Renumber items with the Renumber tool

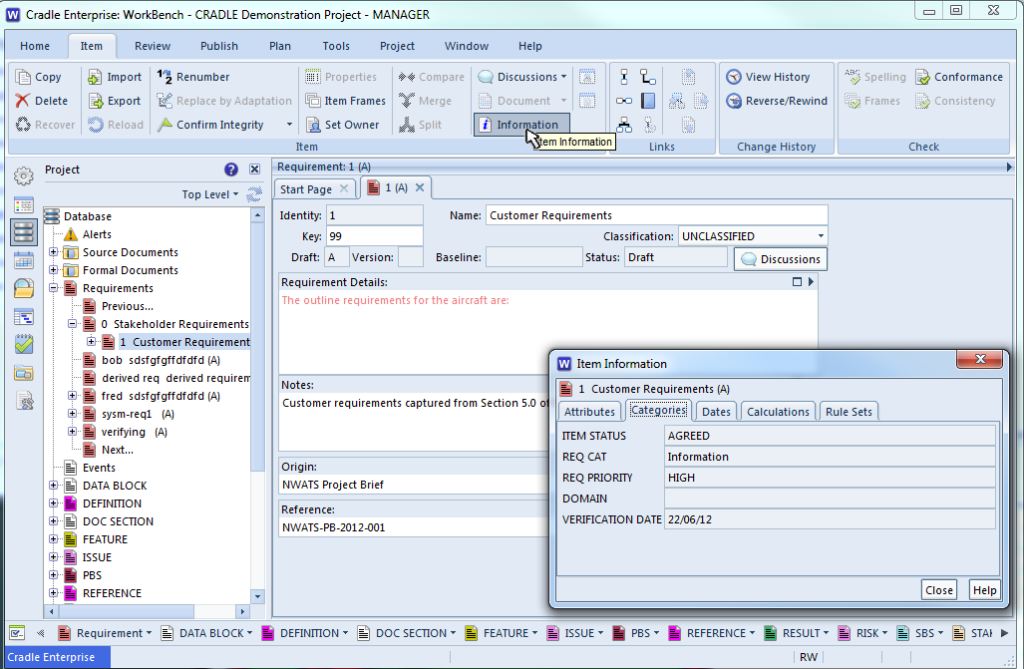tap(193, 77)
